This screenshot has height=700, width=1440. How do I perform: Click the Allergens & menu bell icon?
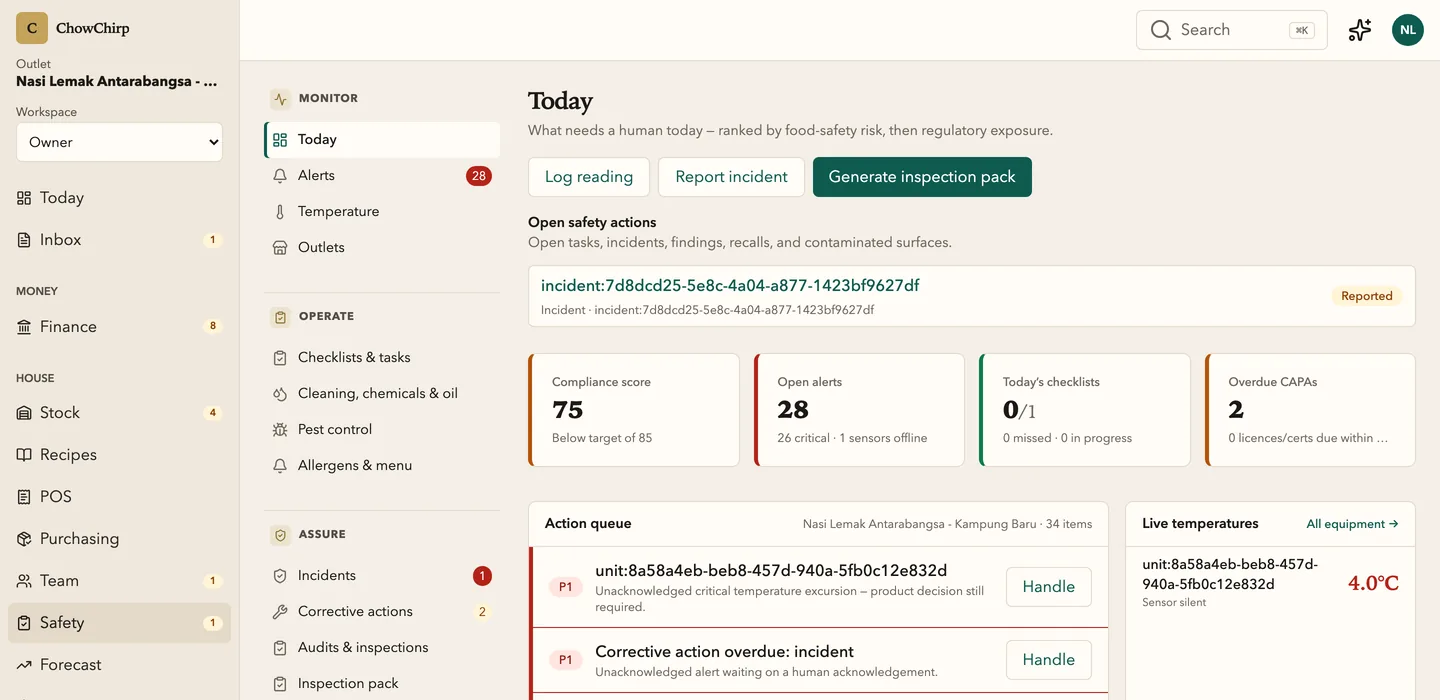click(280, 466)
